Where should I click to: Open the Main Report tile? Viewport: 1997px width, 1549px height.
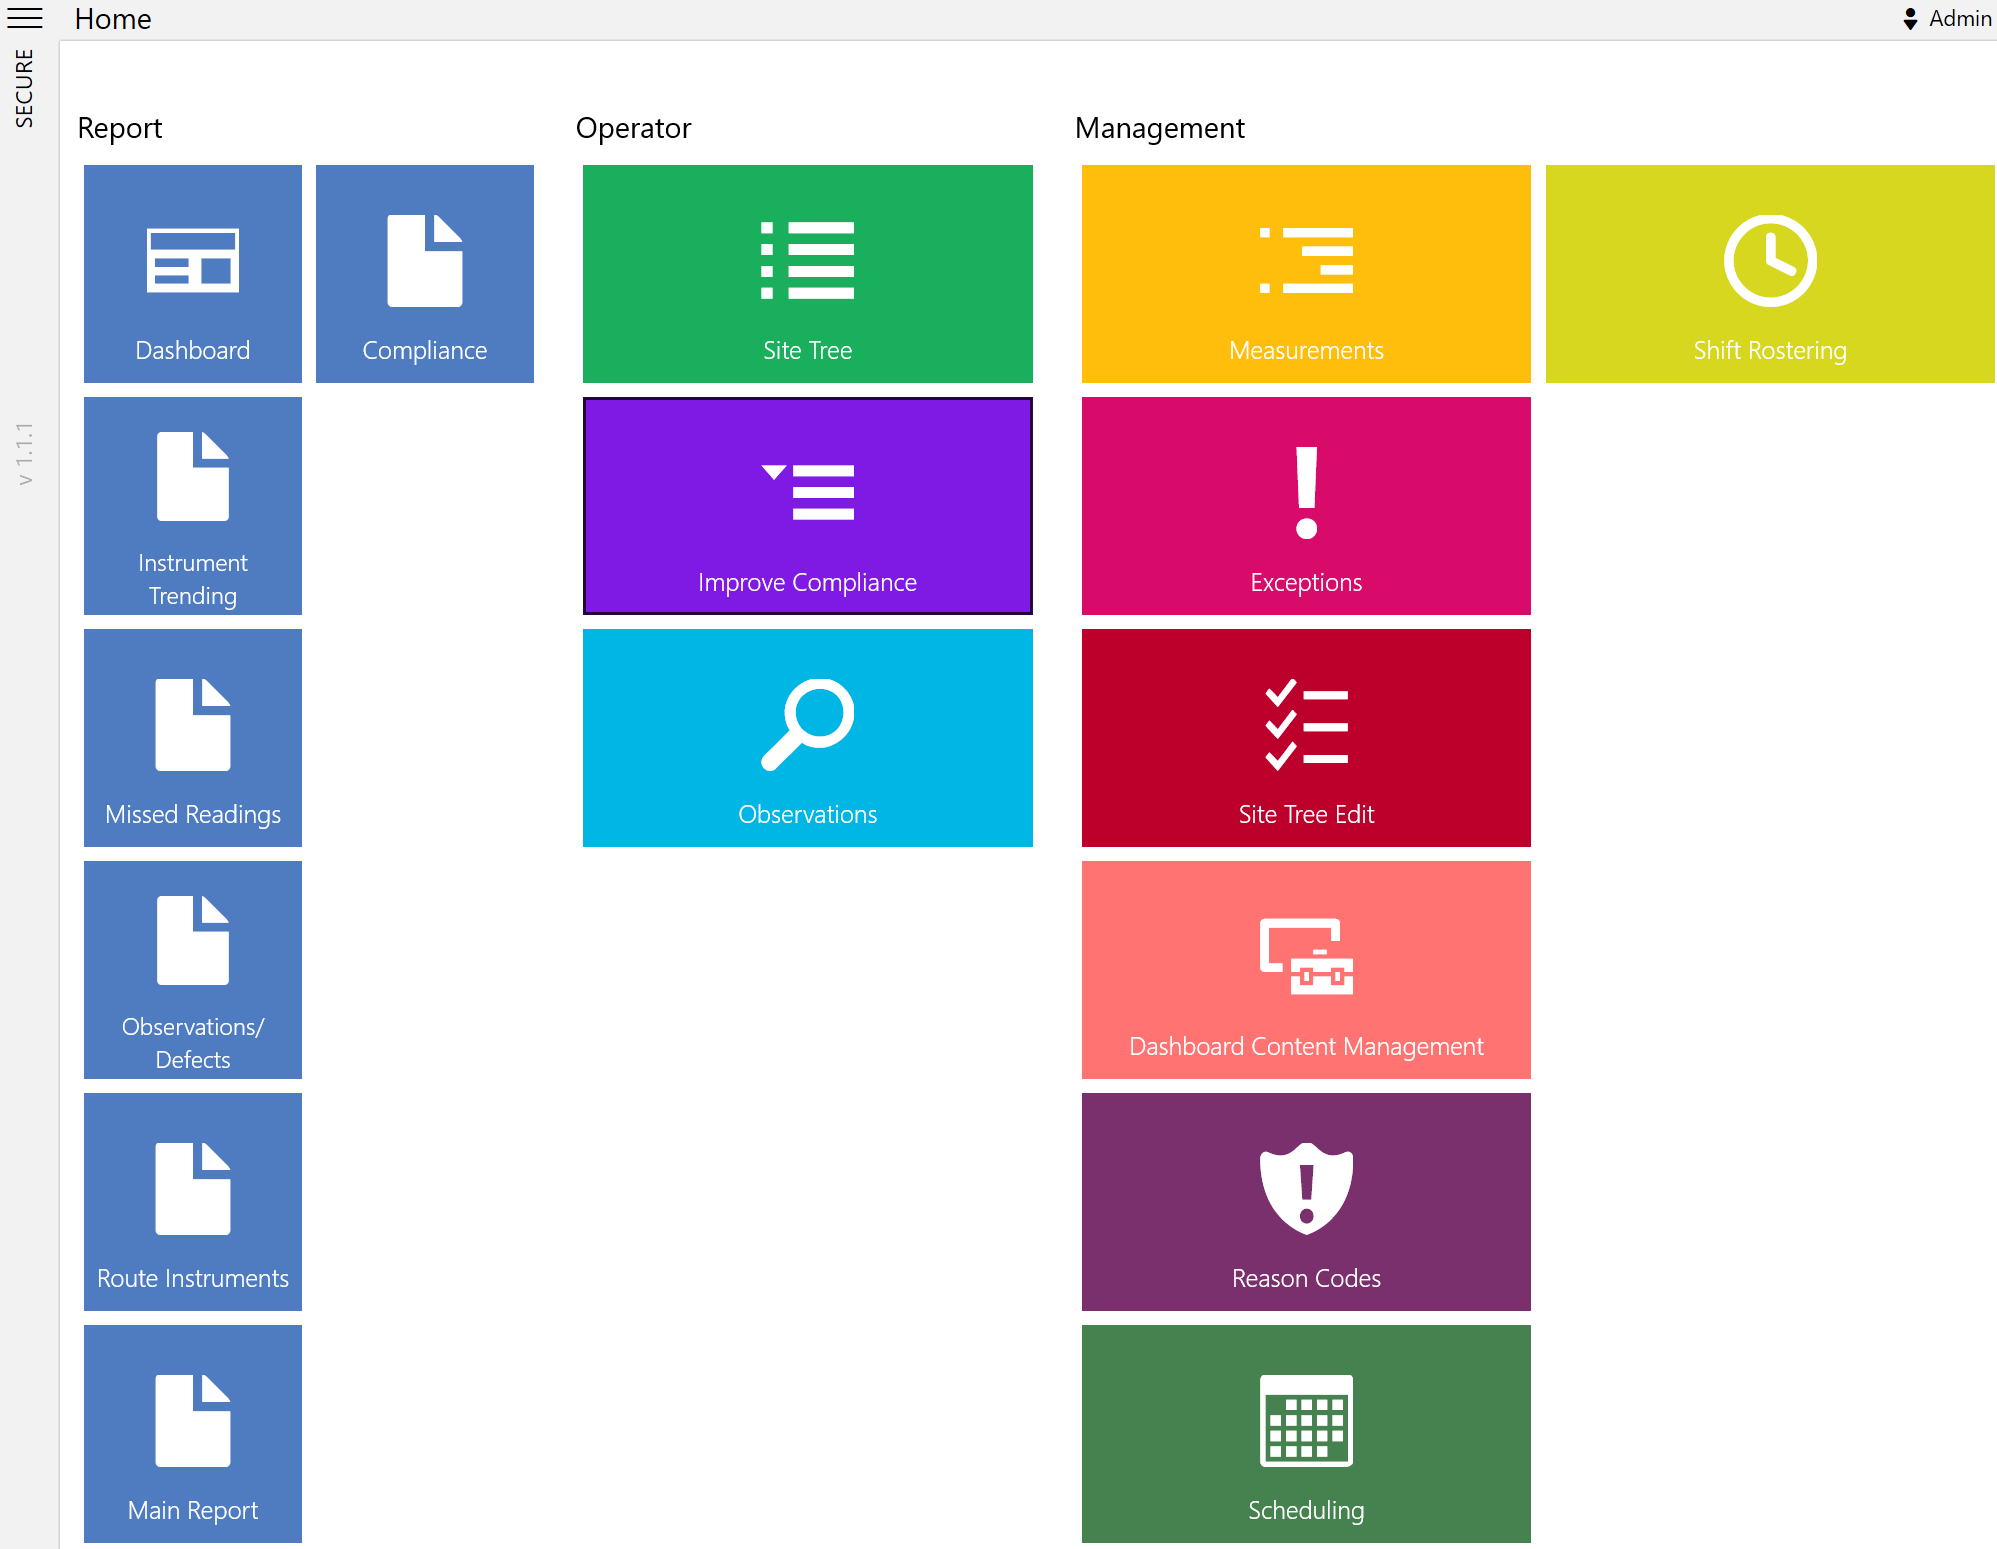(x=193, y=1434)
